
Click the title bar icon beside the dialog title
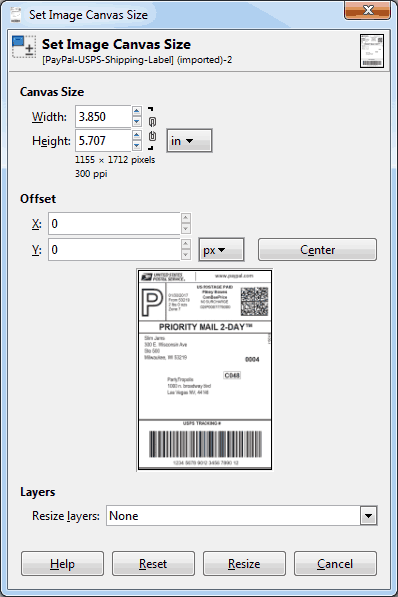(x=16, y=14)
